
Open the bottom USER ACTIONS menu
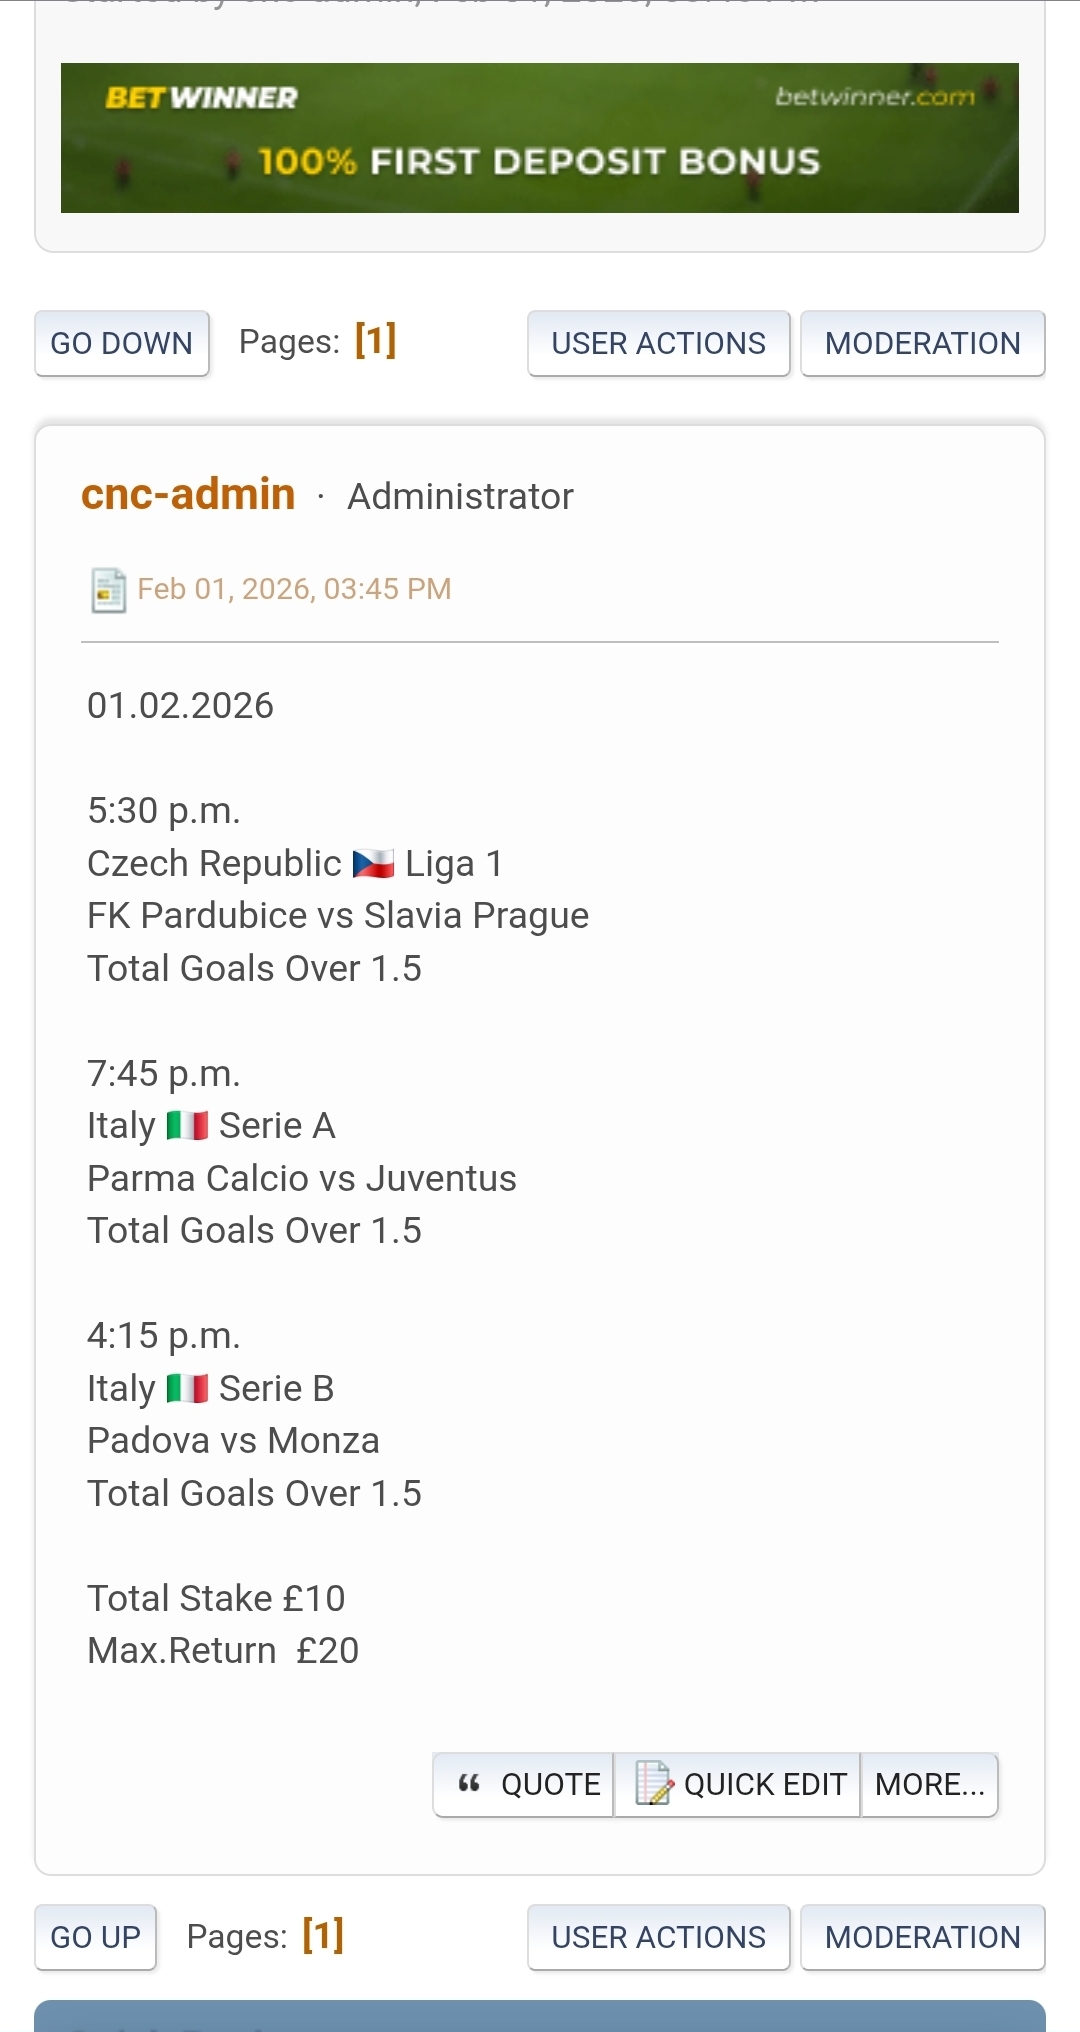click(658, 1937)
